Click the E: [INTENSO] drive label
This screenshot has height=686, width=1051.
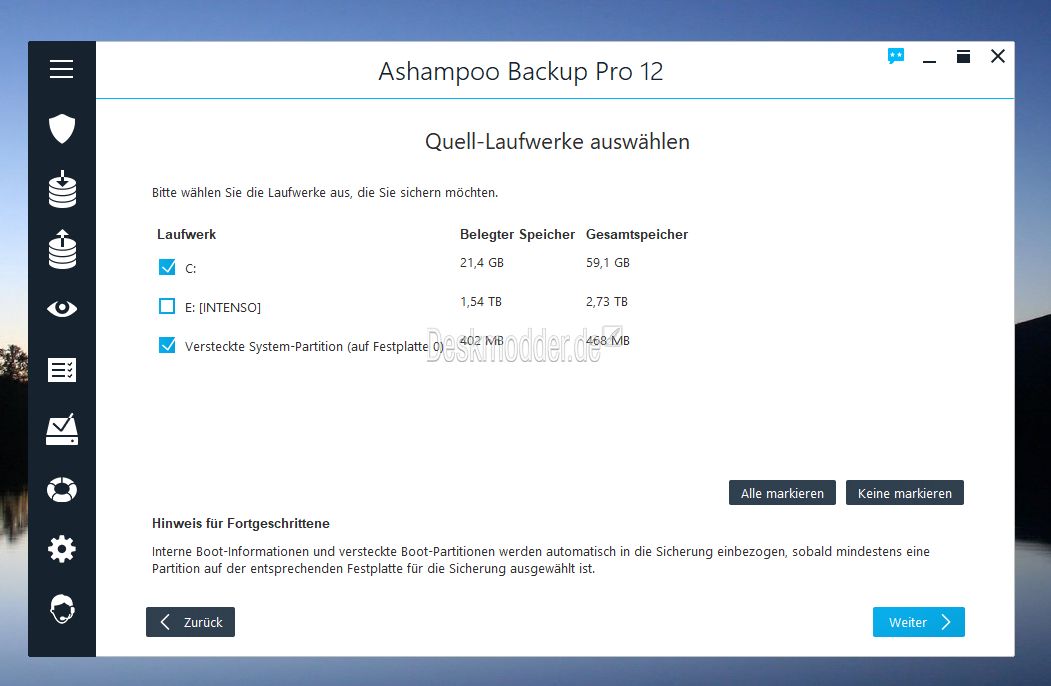tap(223, 307)
